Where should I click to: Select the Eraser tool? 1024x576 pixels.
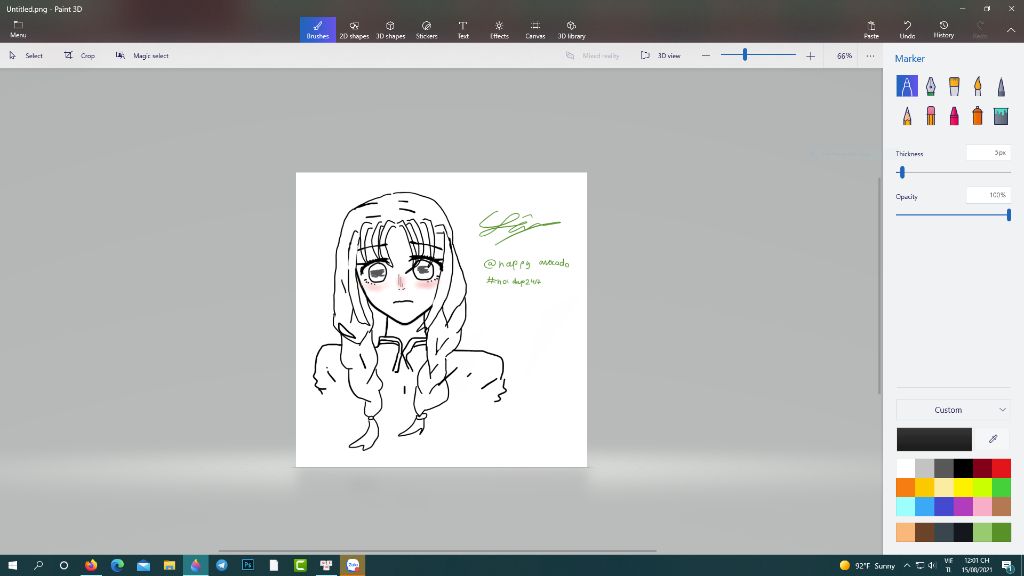tap(930, 116)
